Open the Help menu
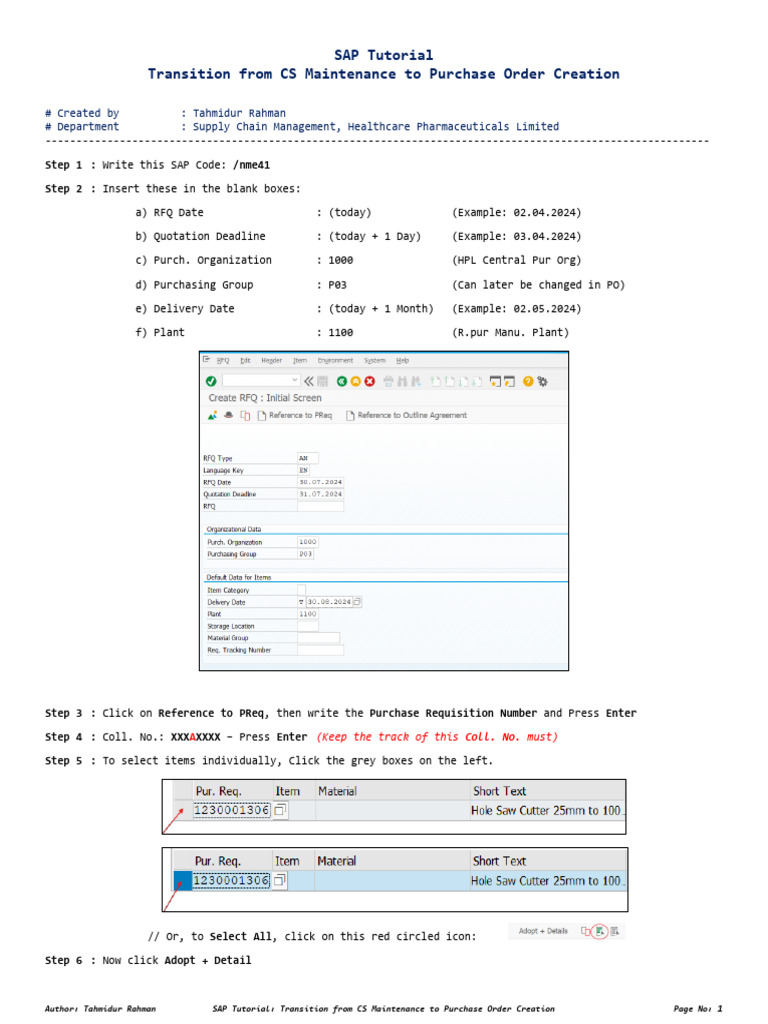Image resolution: width=768 pixels, height=1024 pixels. pyautogui.click(x=402, y=360)
